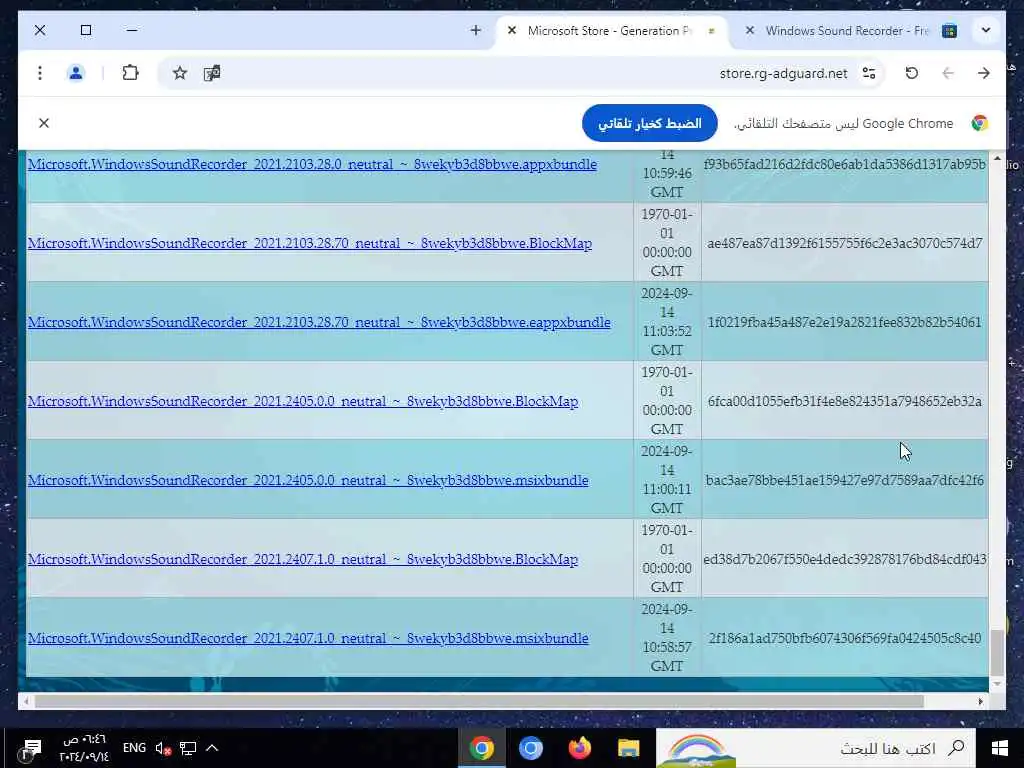Click horizontal scrollbar right arrow
The image size is (1024, 768).
[980, 701]
